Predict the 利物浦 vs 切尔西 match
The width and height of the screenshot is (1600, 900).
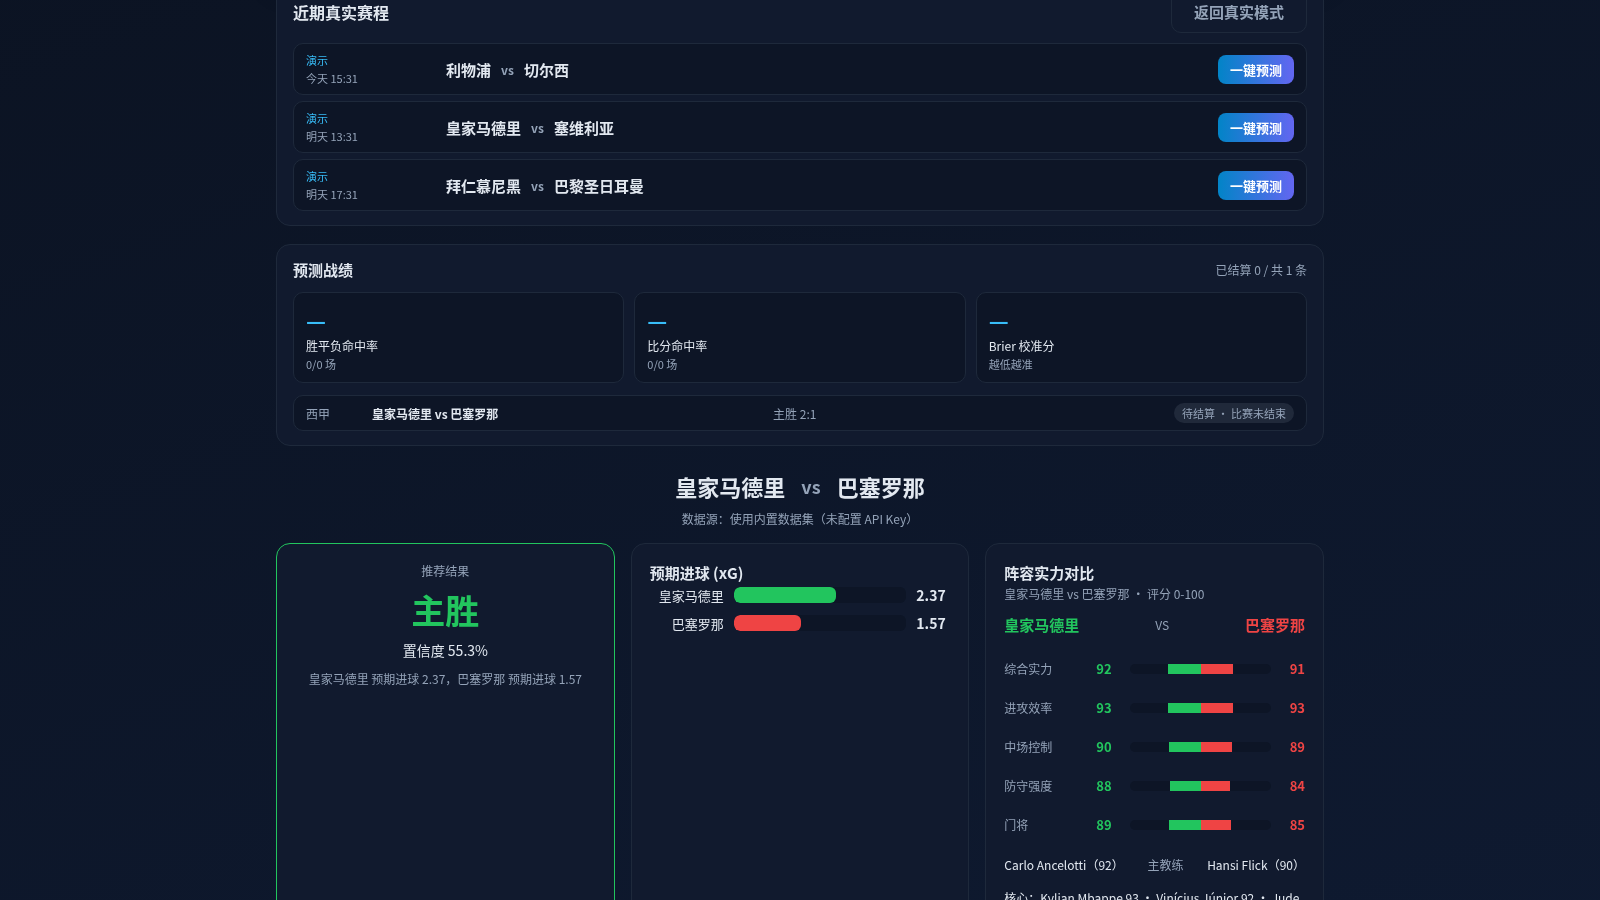coord(1255,70)
